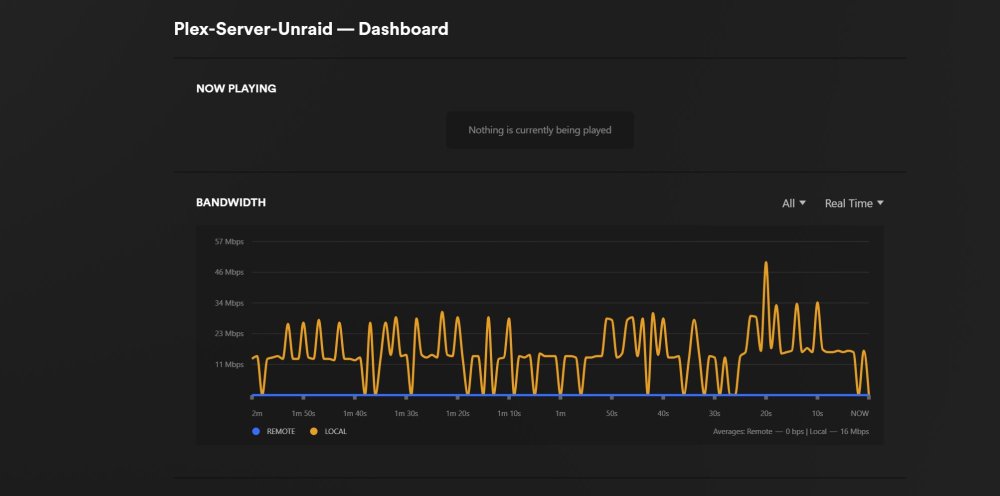Click the 1m 50s time axis label
The height and width of the screenshot is (496, 1000).
tap(304, 413)
